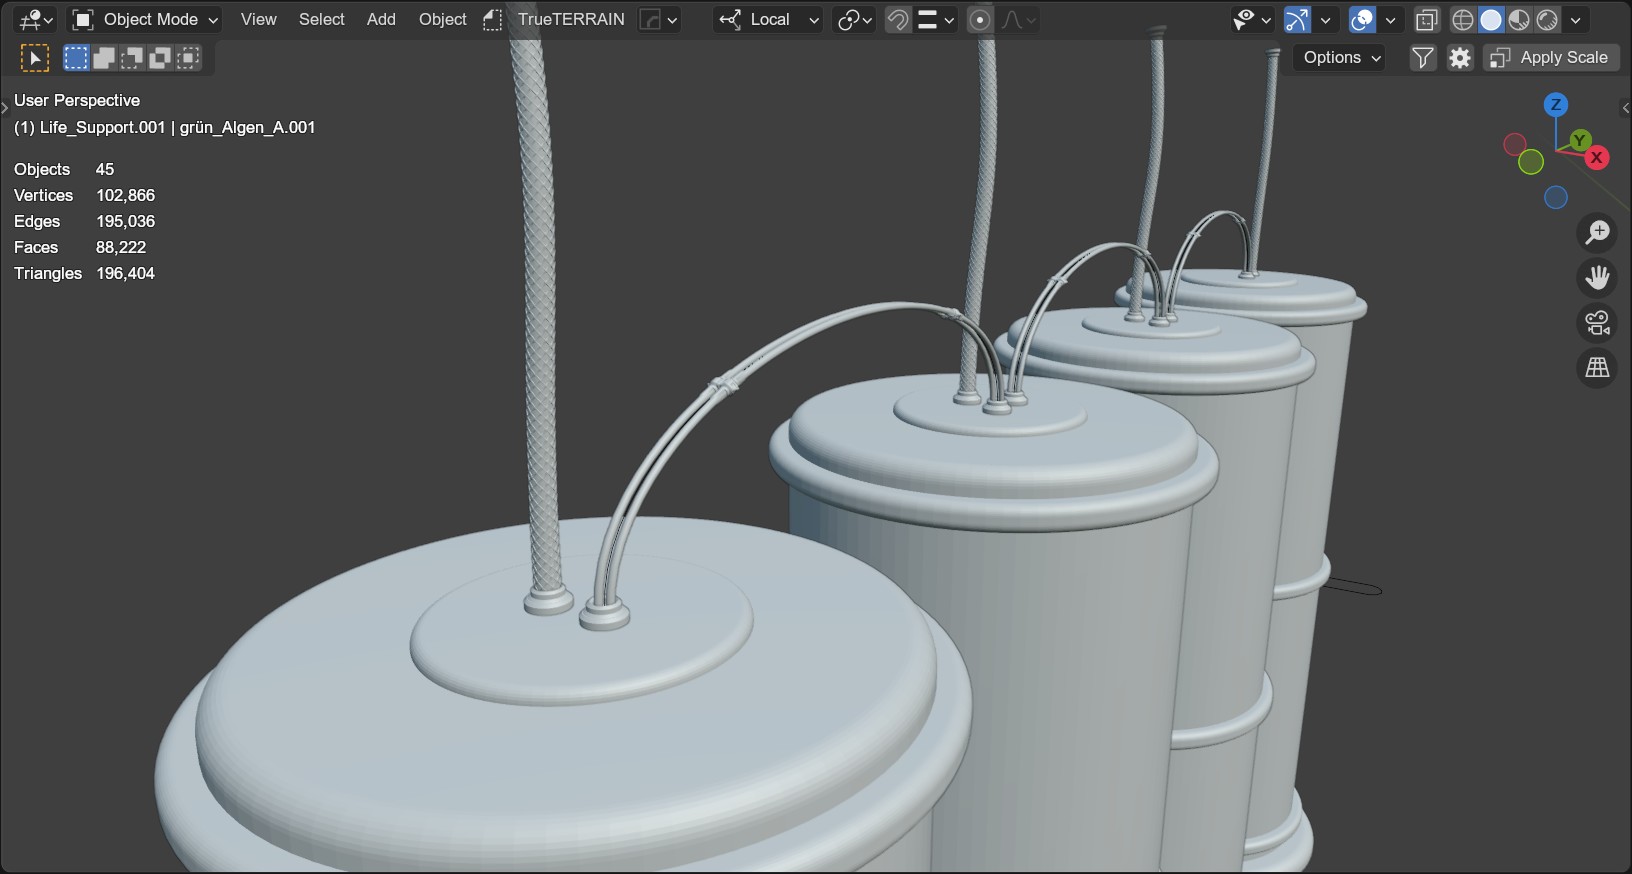This screenshot has width=1632, height=874.
Task: Click the User Perspective label
Action: click(77, 100)
